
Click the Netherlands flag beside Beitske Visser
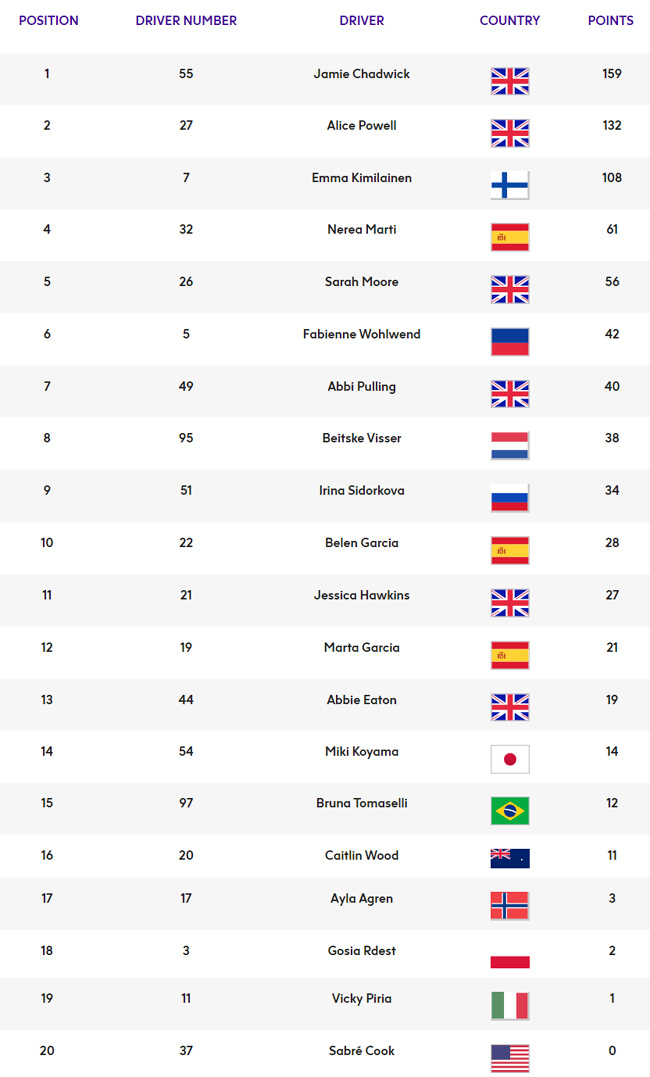[510, 446]
